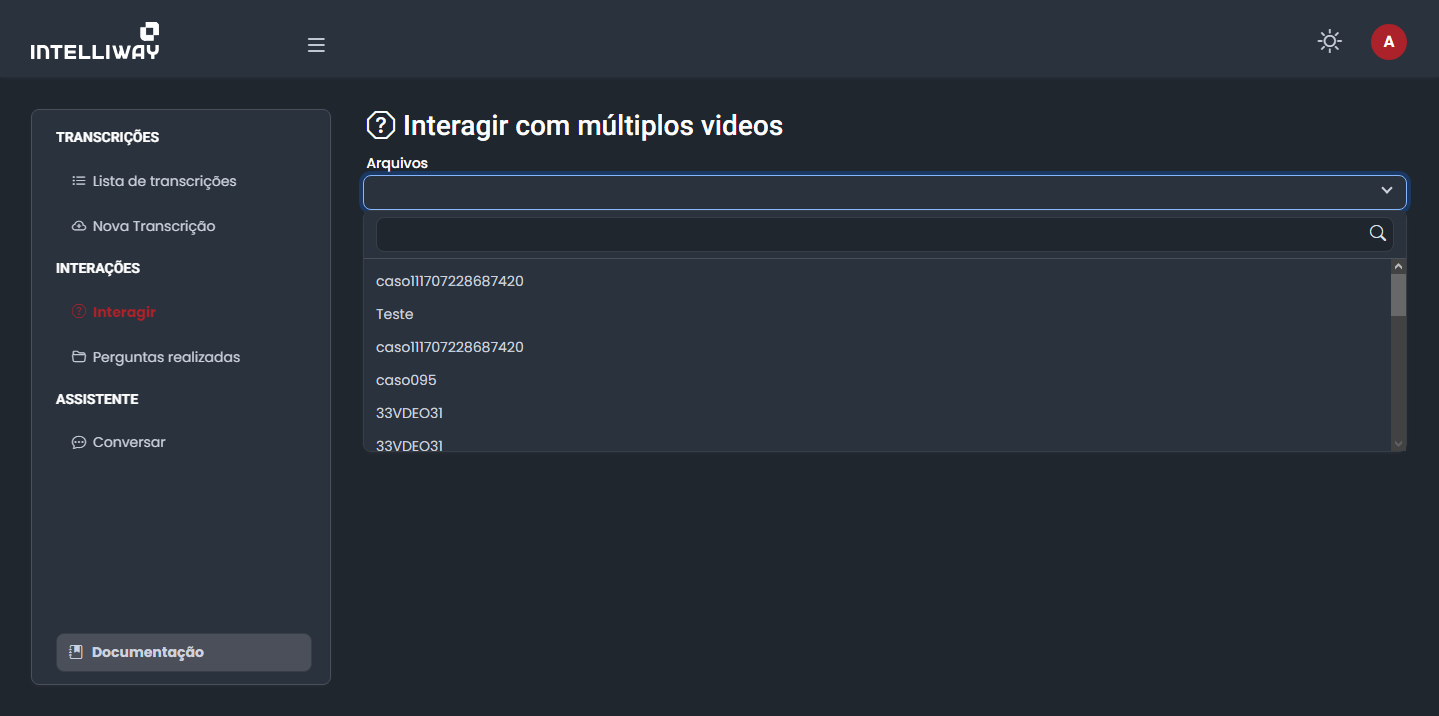Click the hamburger menu icon in header

(x=316, y=45)
